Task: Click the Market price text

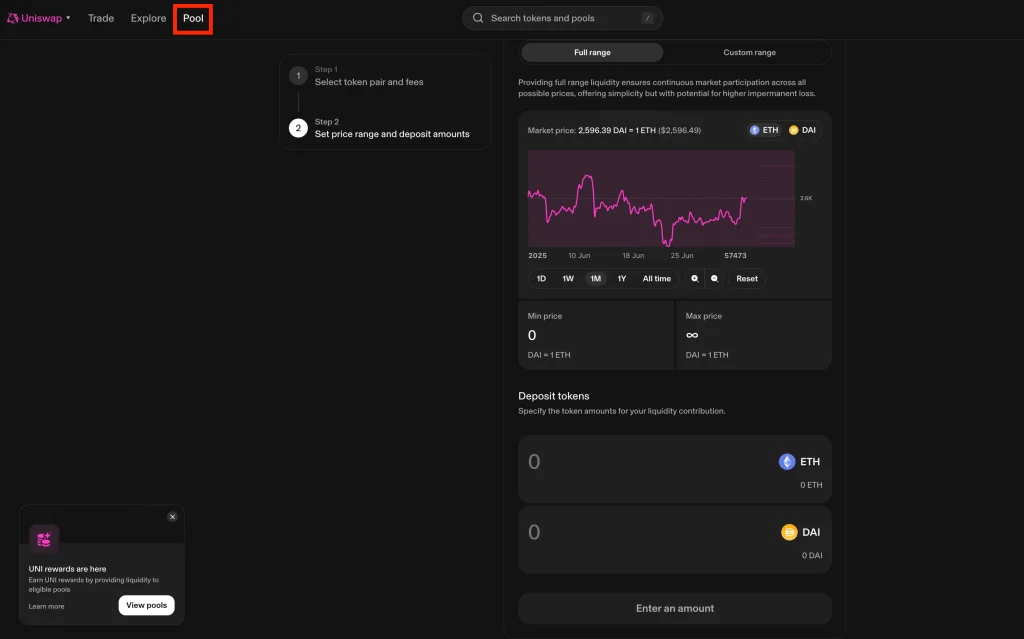Action: 614,131
